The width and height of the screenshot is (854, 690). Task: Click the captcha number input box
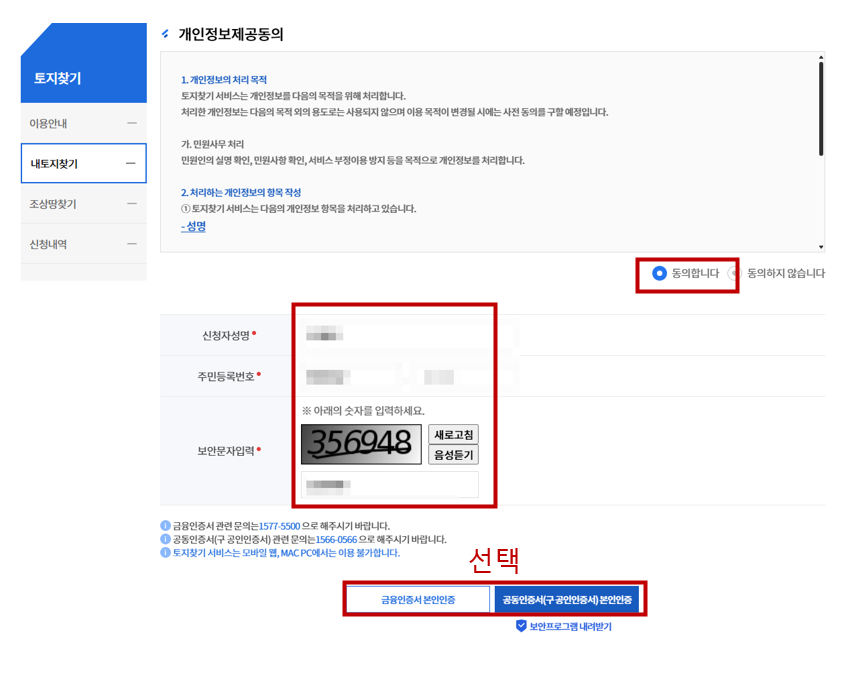pyautogui.click(x=390, y=485)
